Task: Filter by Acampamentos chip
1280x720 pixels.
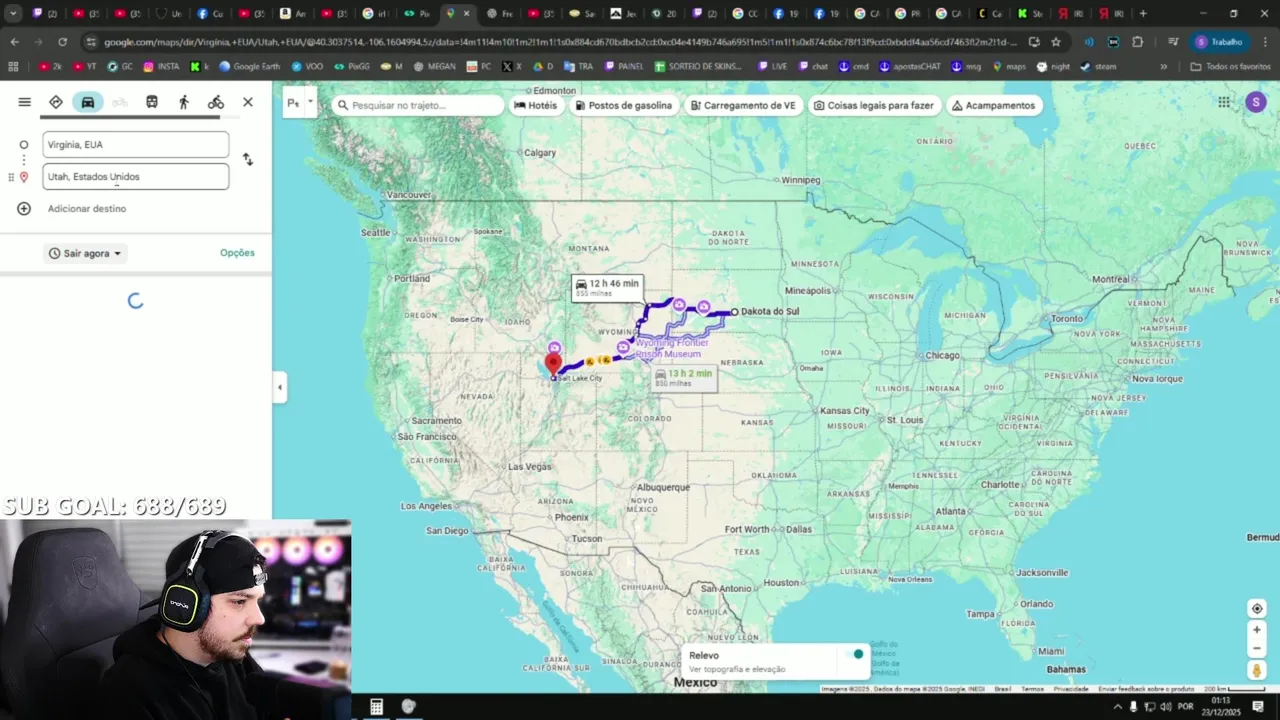Action: 994,105
